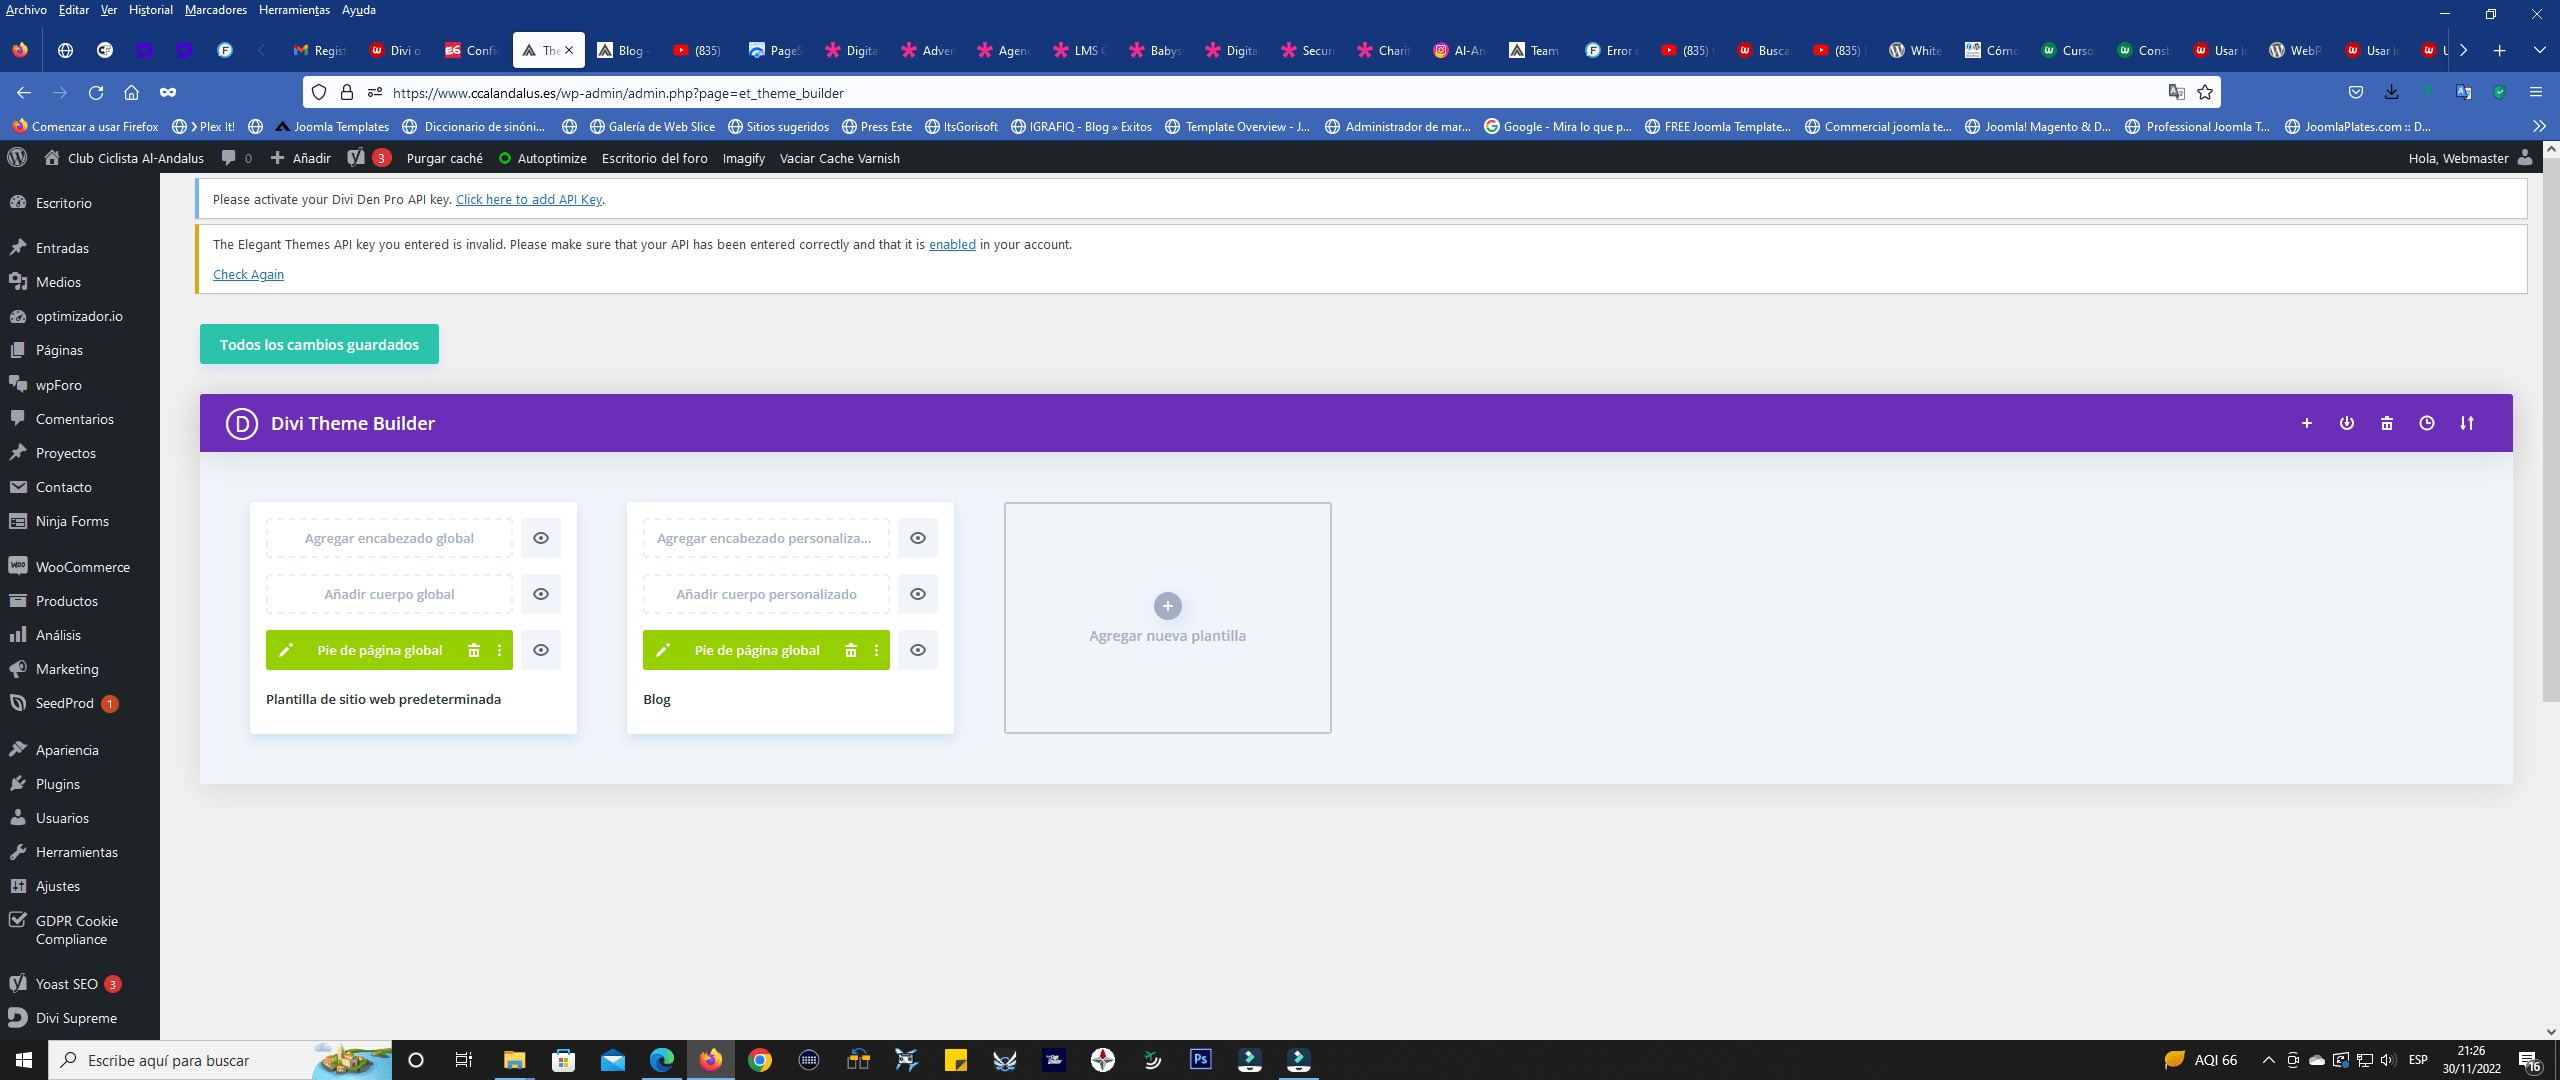Edit default template's global footer pencil icon
The image size is (2560, 1080).
286,650
